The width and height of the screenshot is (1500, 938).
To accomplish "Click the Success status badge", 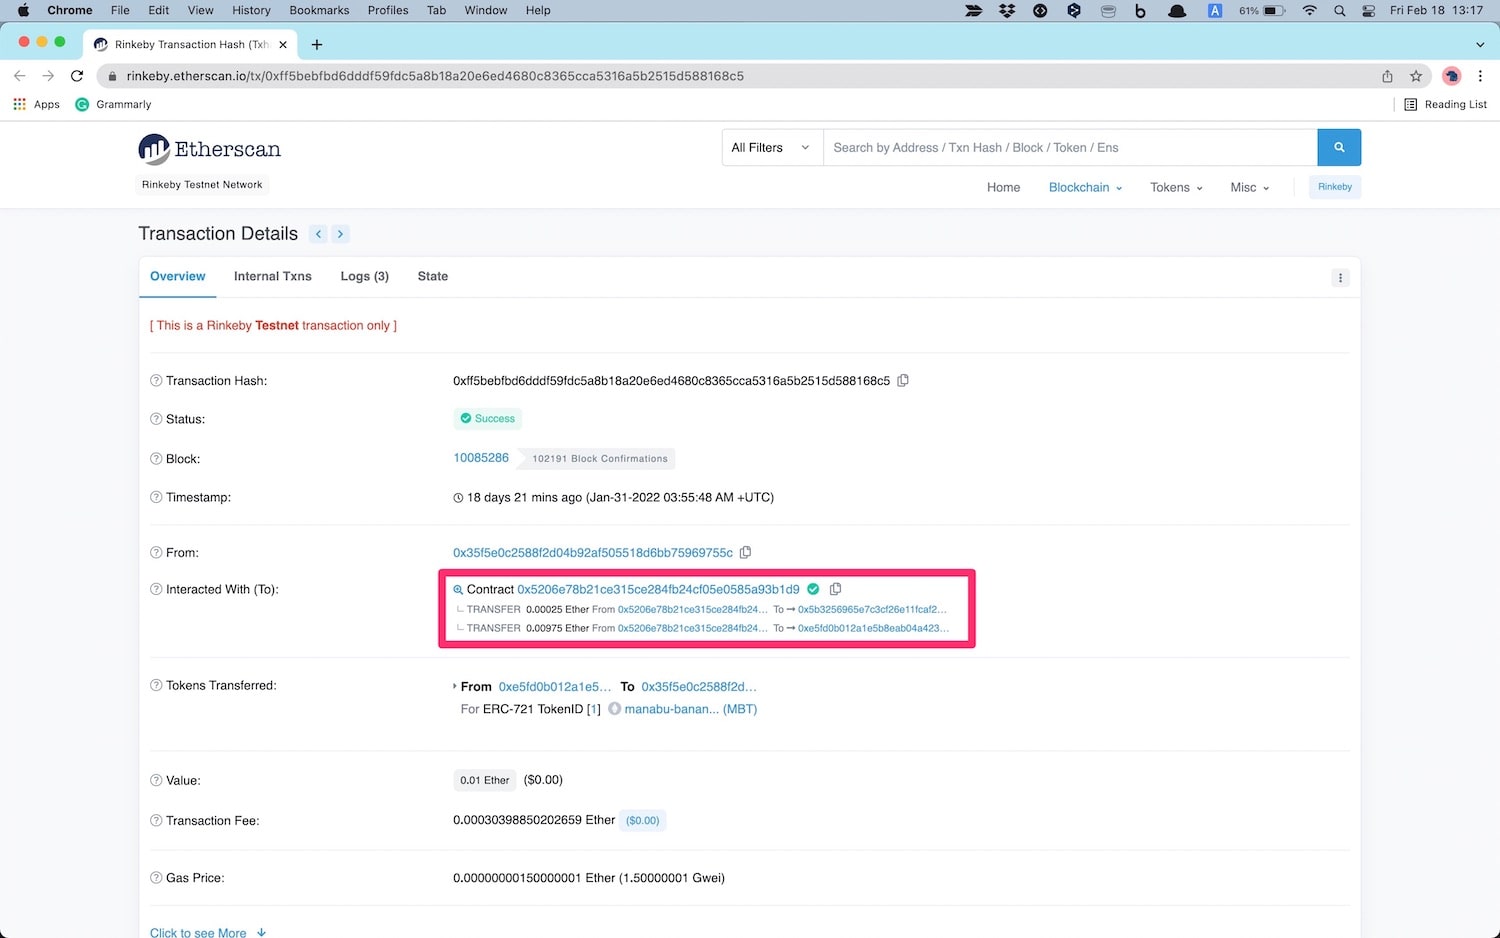I will (488, 419).
